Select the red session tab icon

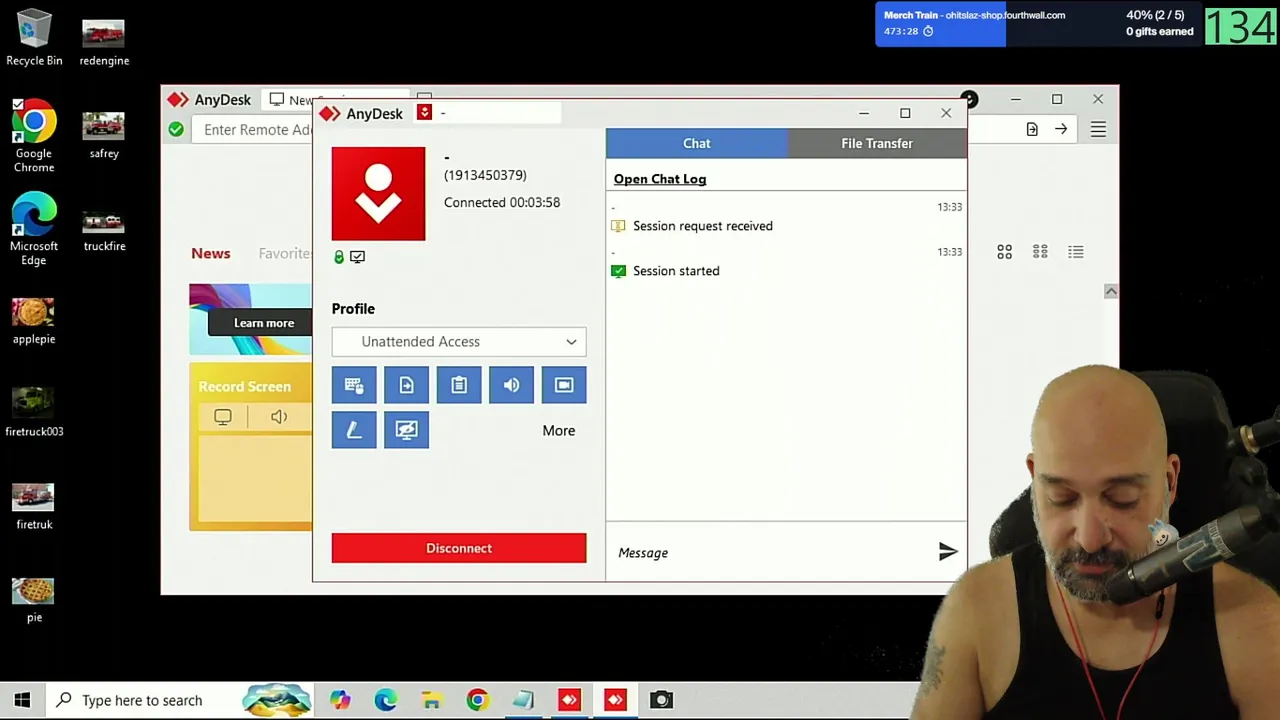coord(424,112)
